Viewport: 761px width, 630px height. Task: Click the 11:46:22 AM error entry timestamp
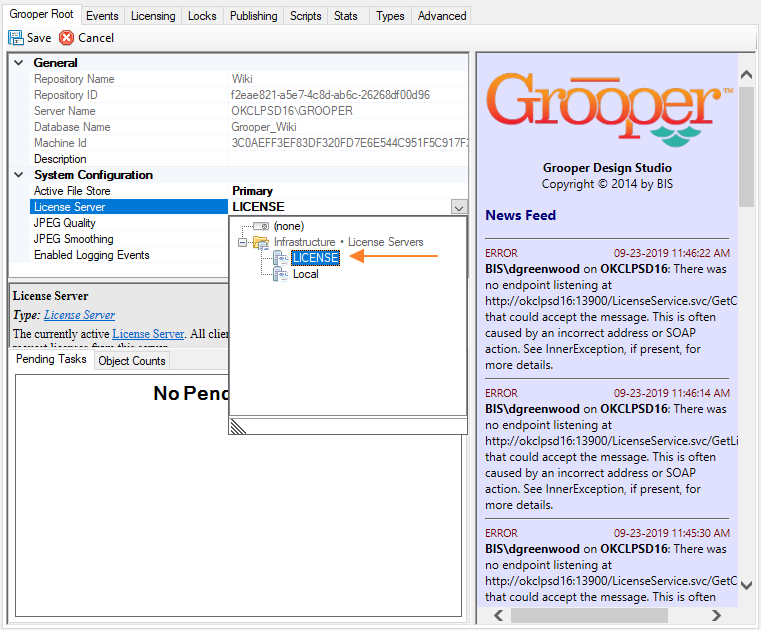click(672, 253)
